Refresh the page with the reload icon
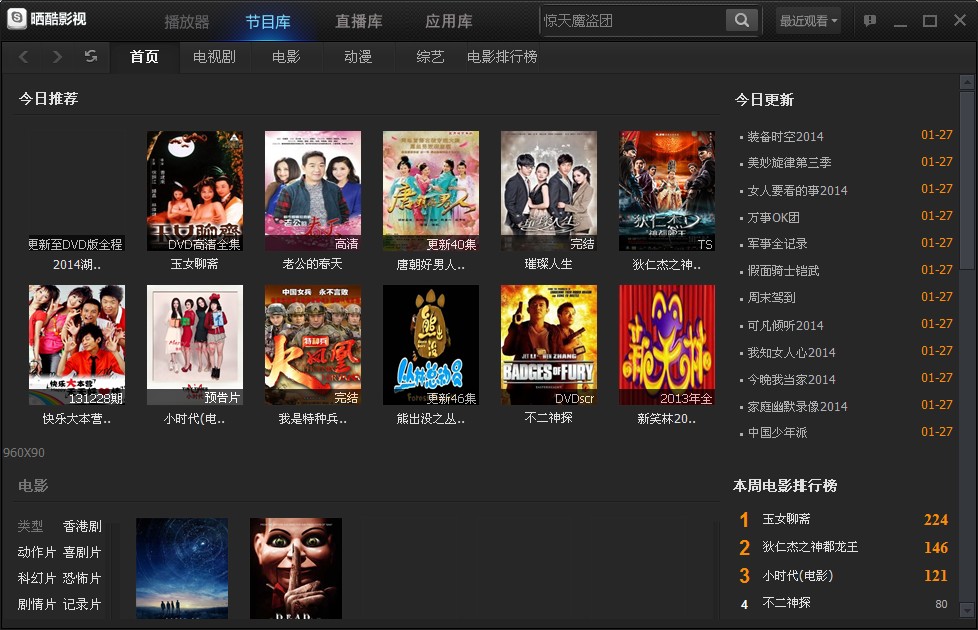 click(x=91, y=56)
